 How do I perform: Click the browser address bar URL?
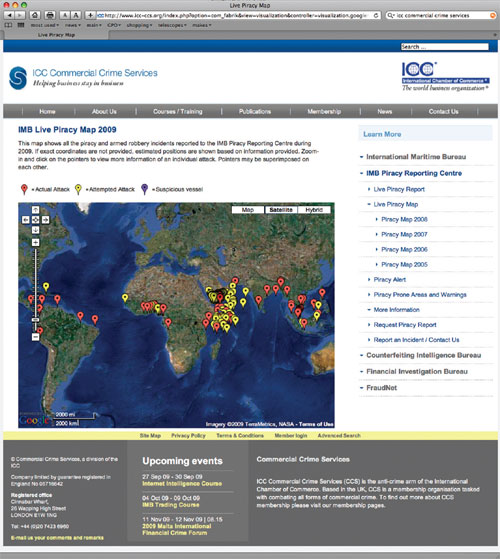234,16
